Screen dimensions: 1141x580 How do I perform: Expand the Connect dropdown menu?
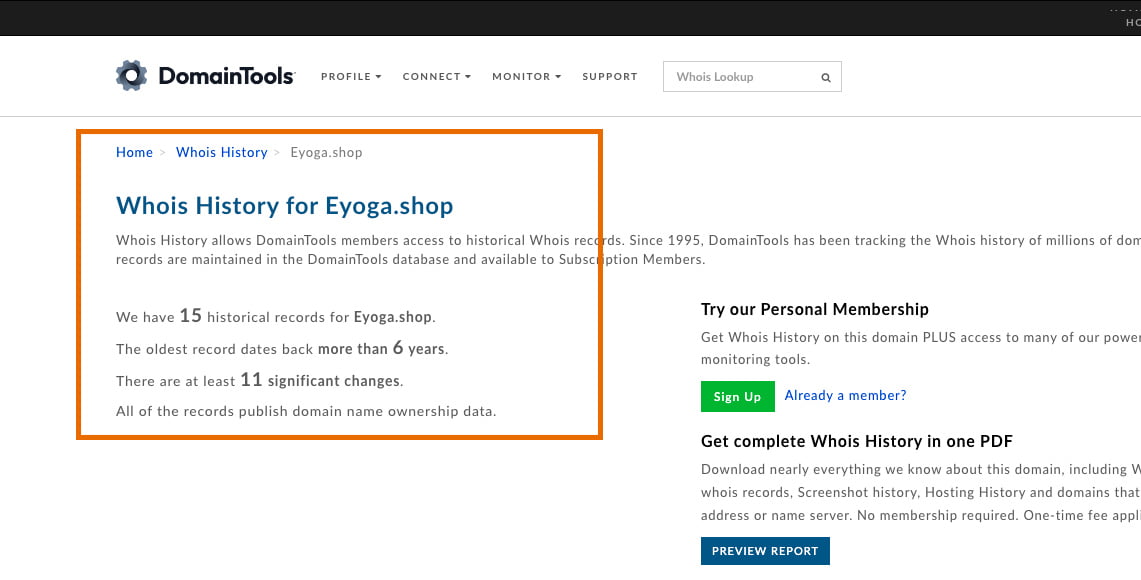(437, 76)
